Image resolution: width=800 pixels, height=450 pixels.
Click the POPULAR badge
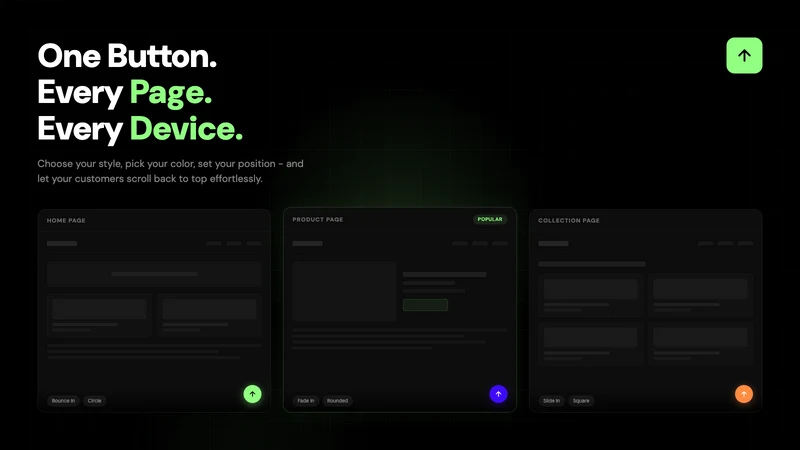coord(490,219)
